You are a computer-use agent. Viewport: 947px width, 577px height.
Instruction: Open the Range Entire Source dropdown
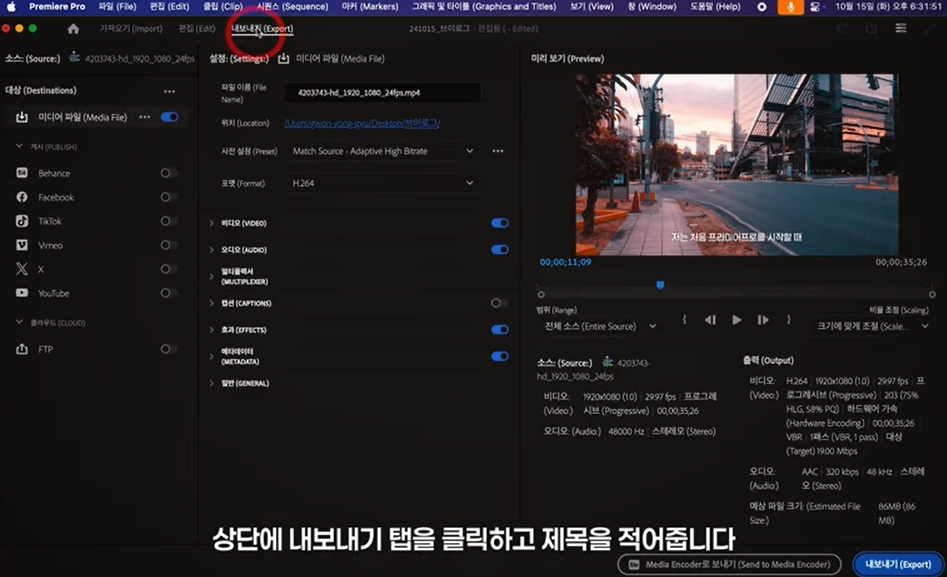(600, 326)
